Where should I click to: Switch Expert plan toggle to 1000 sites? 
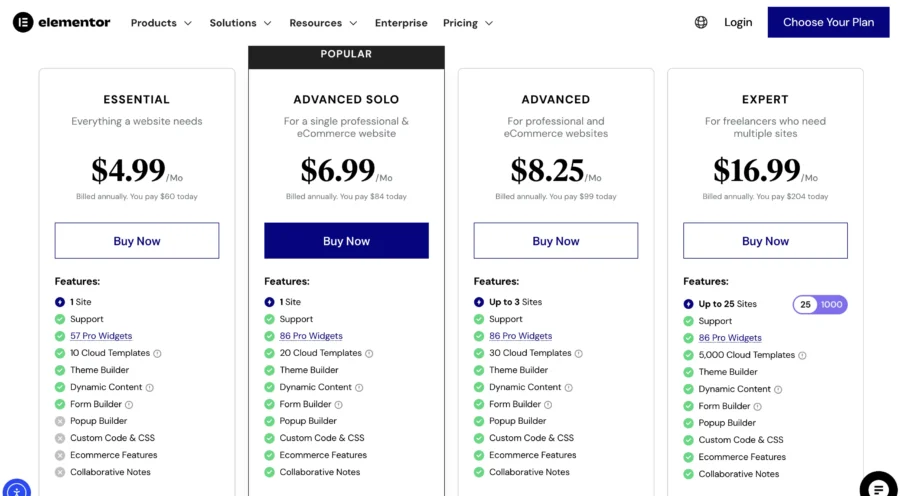[831, 305]
